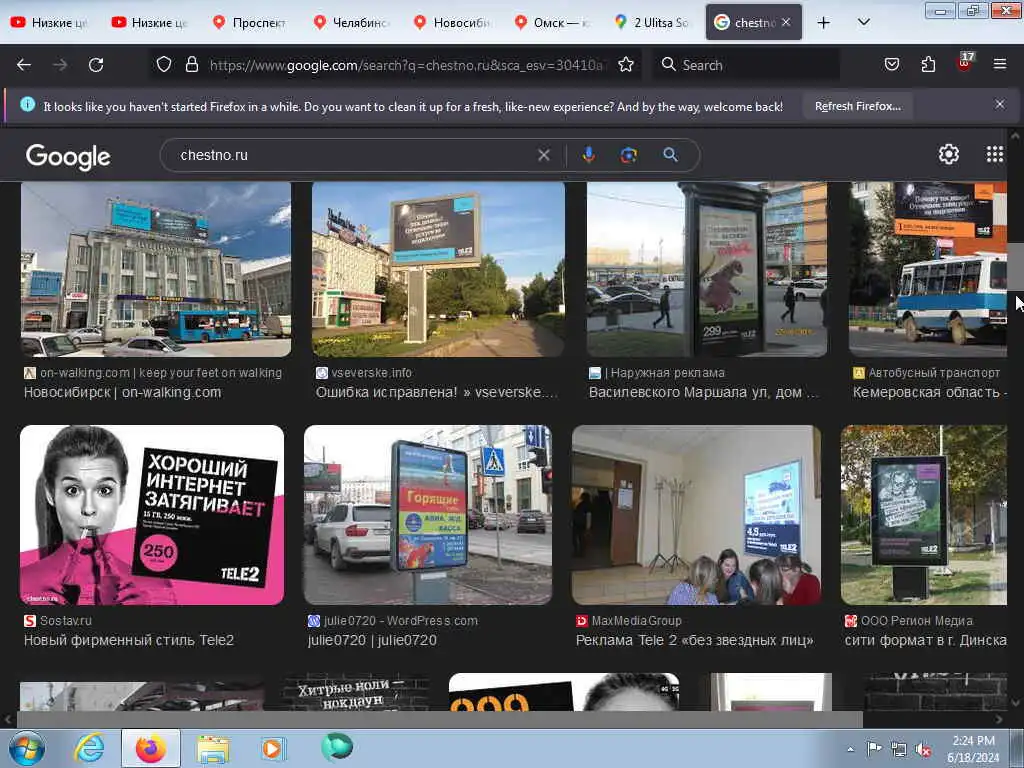Open the MaxMediaGroup Tele 2 image
Screen dimensions: 1024x768
696,515
